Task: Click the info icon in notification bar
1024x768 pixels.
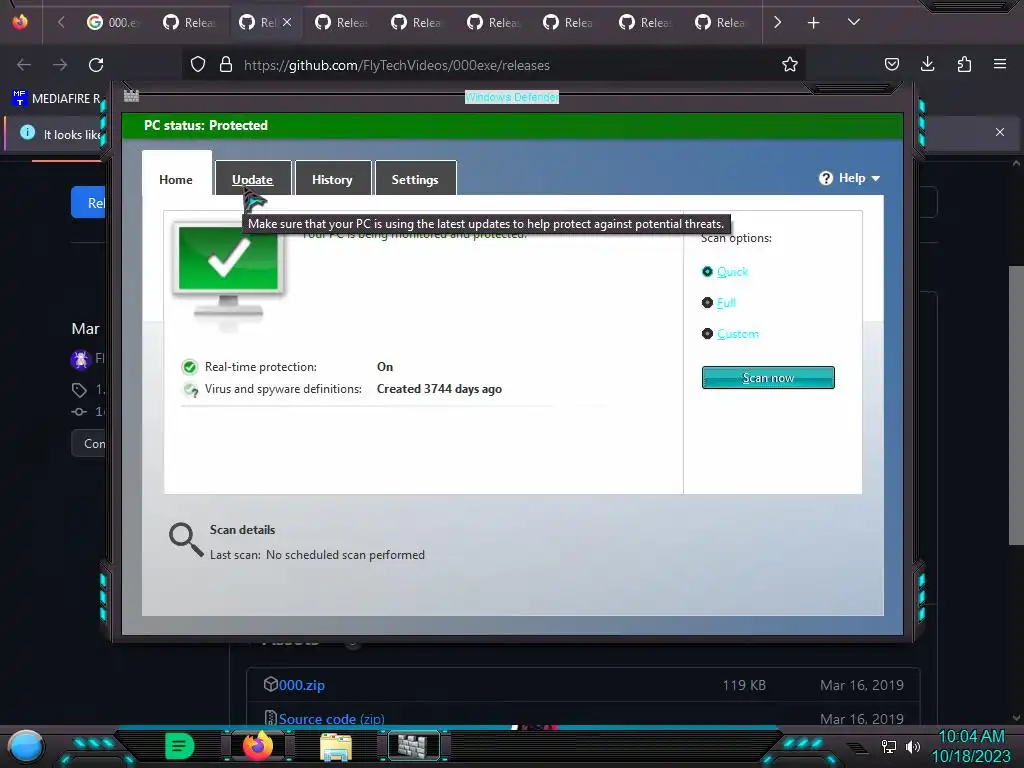Action: click(27, 133)
